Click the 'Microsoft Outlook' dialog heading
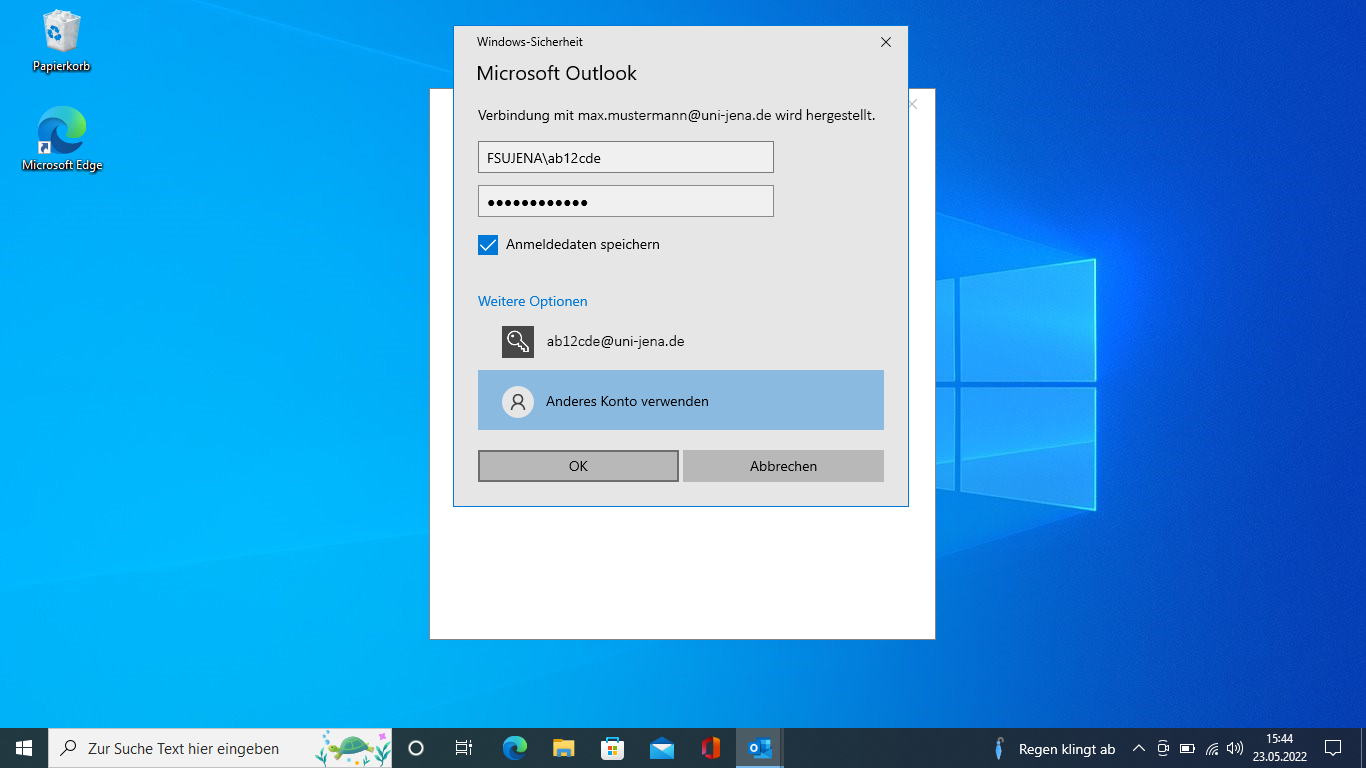Viewport: 1366px width, 768px height. tap(557, 73)
